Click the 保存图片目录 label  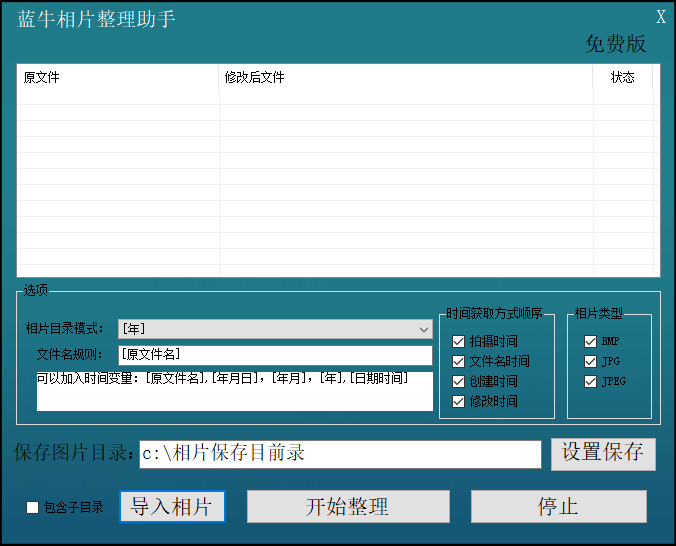[74, 453]
